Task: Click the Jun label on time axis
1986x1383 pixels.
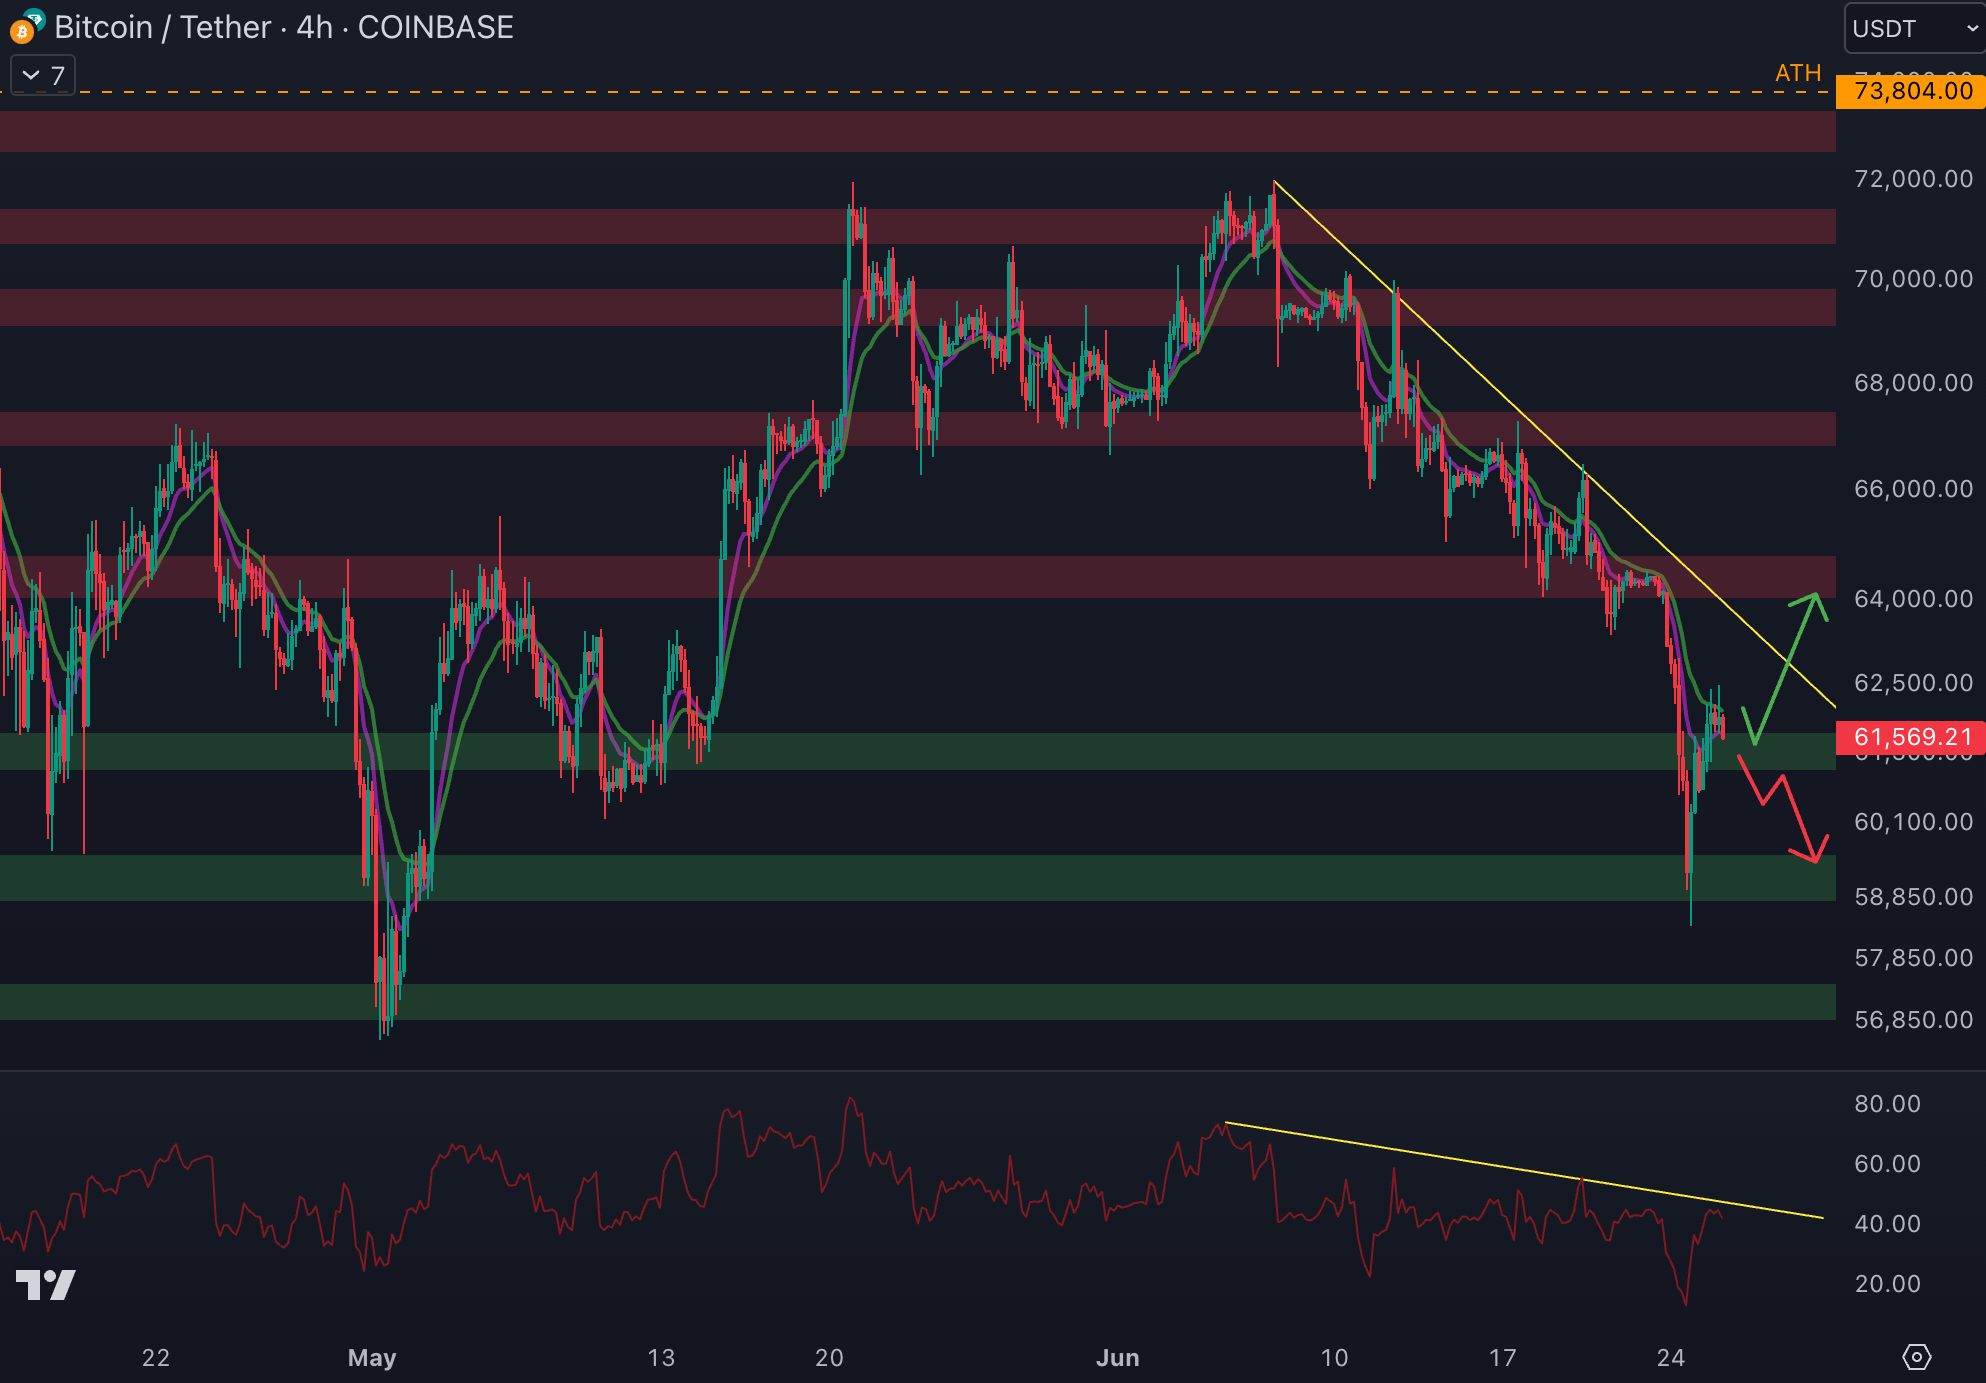Action: pos(1117,1357)
